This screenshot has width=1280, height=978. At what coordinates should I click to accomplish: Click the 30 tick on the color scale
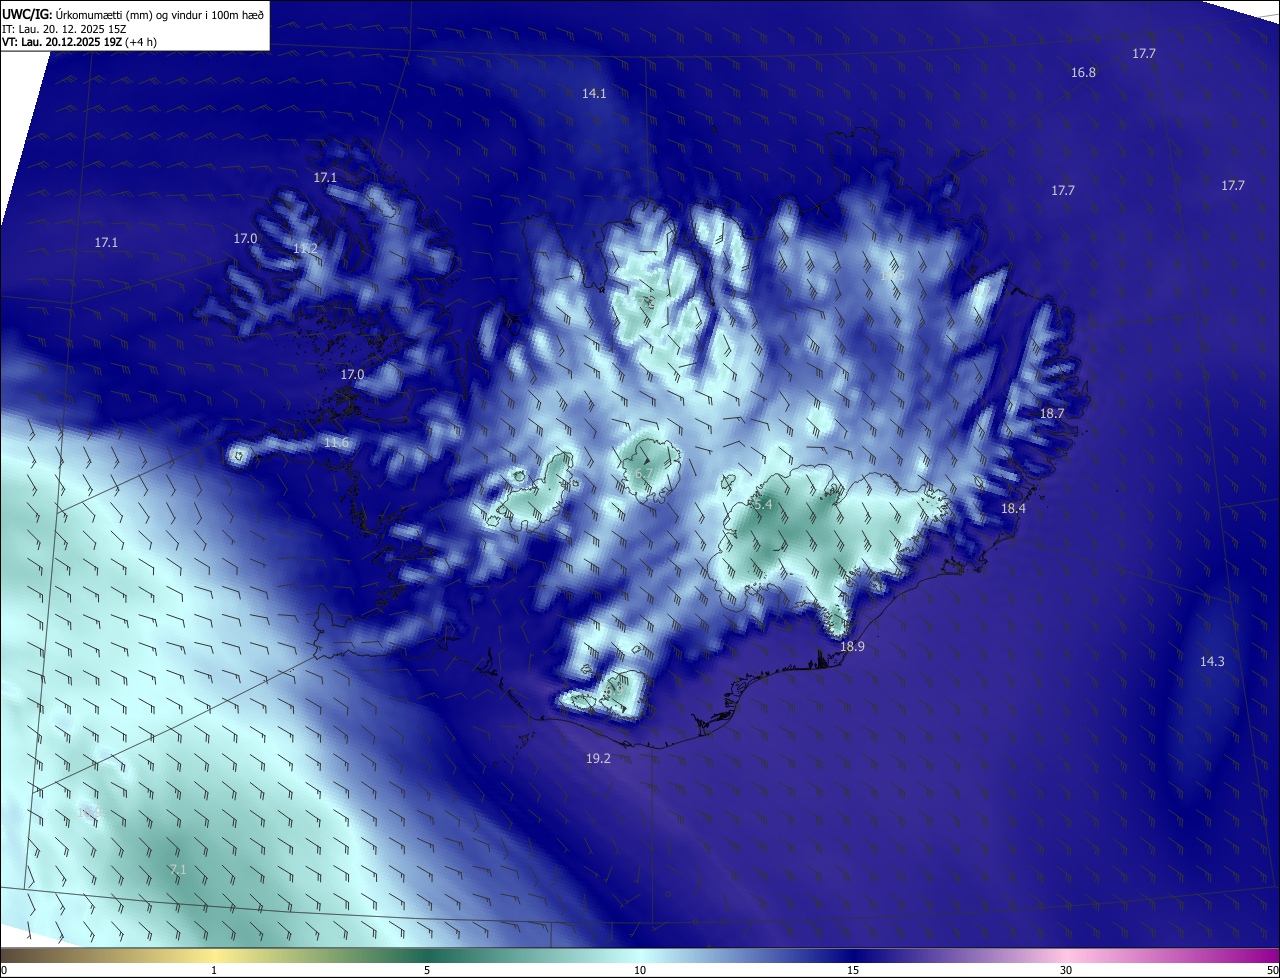1066,970
